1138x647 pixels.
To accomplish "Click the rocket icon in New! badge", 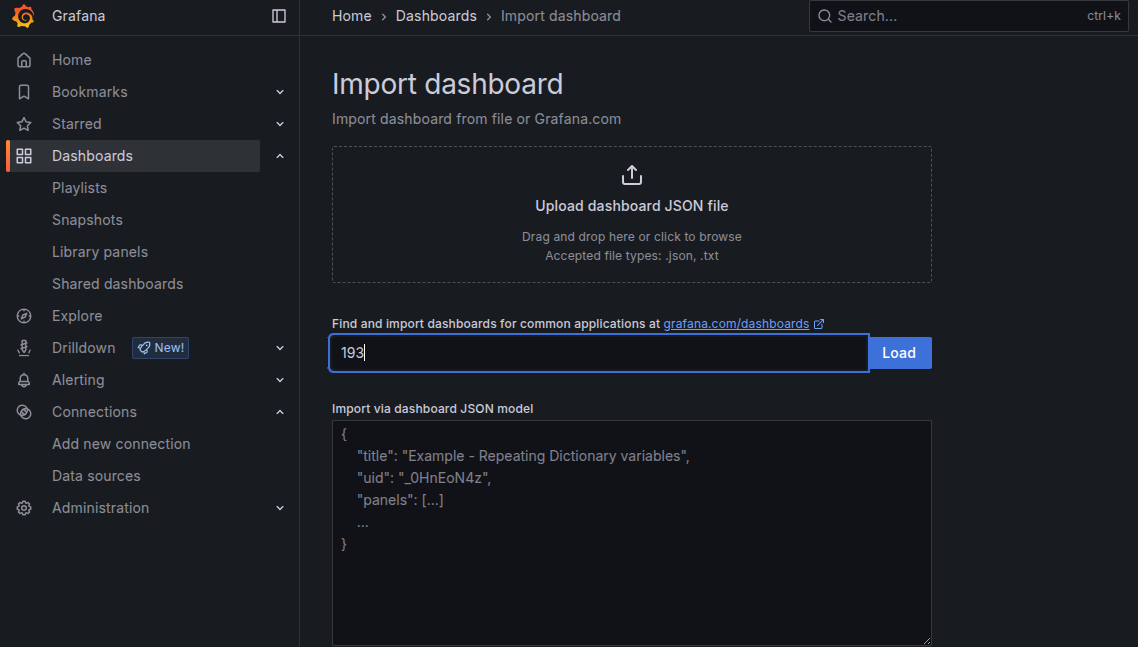I will point(144,348).
